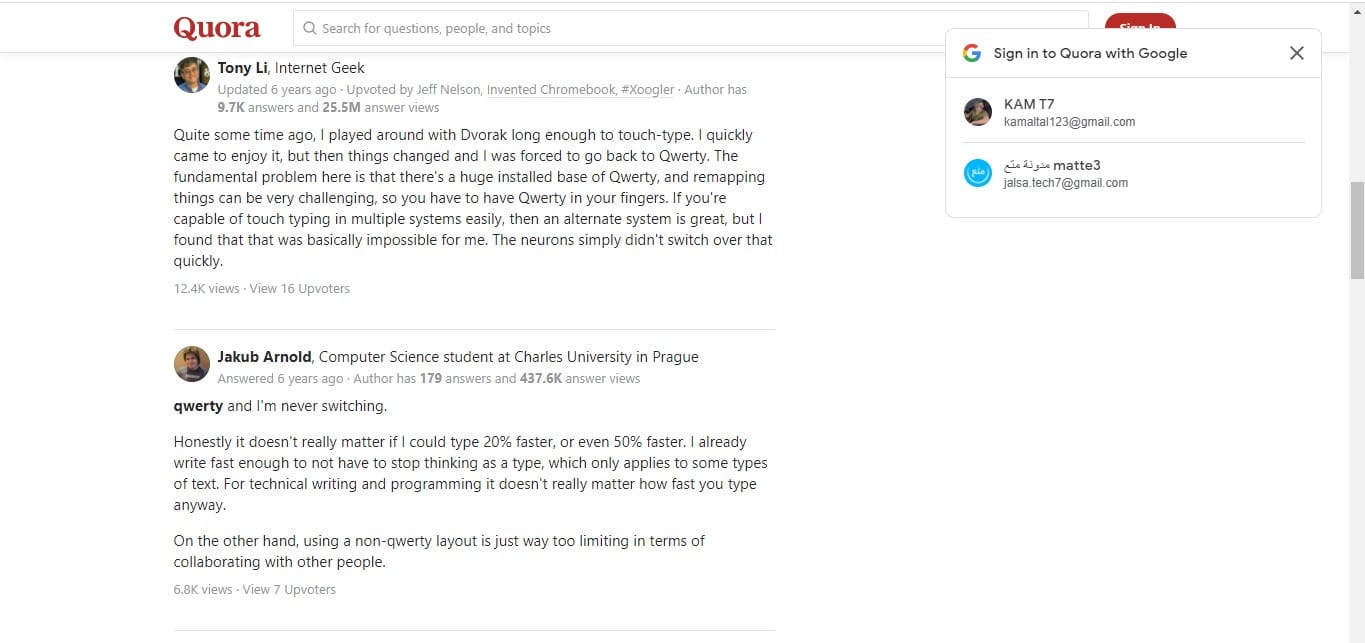The width and height of the screenshot is (1365, 643).
Task: Click the Google logo in sign-in popup
Action: [x=972, y=53]
